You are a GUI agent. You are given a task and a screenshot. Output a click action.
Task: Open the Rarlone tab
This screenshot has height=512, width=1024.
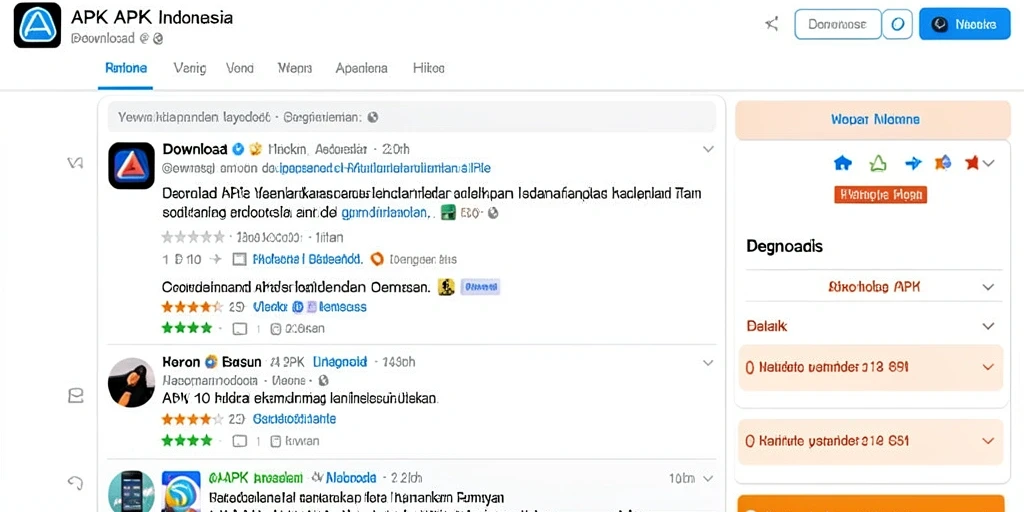(126, 68)
